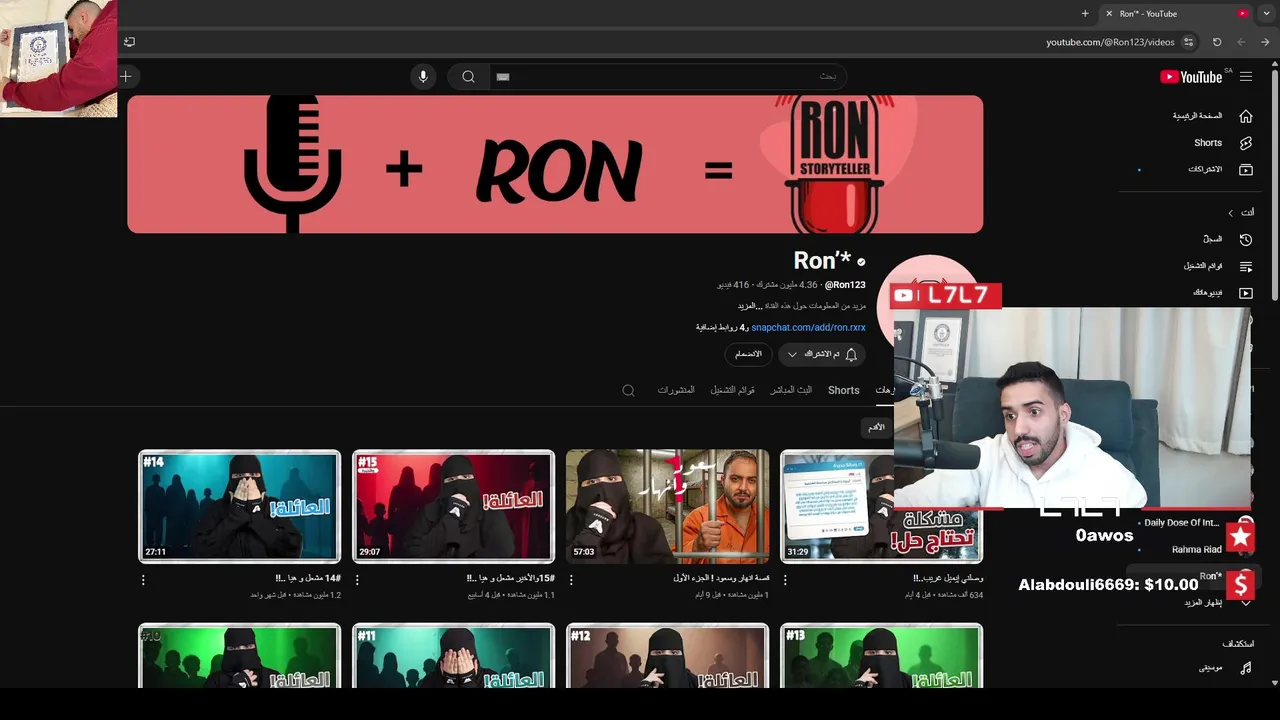Click the magnifier search button

(468, 77)
